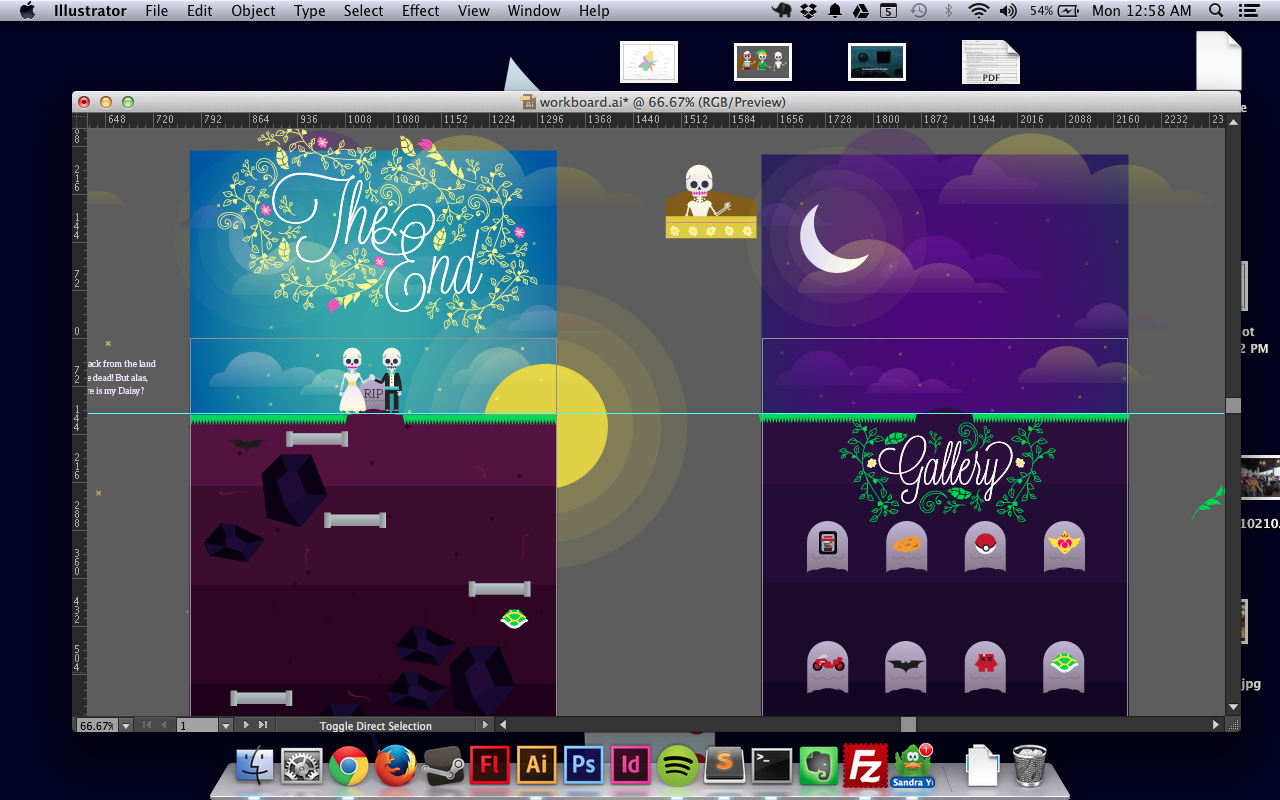
Task: Open the Apple menu
Action: click(27, 11)
